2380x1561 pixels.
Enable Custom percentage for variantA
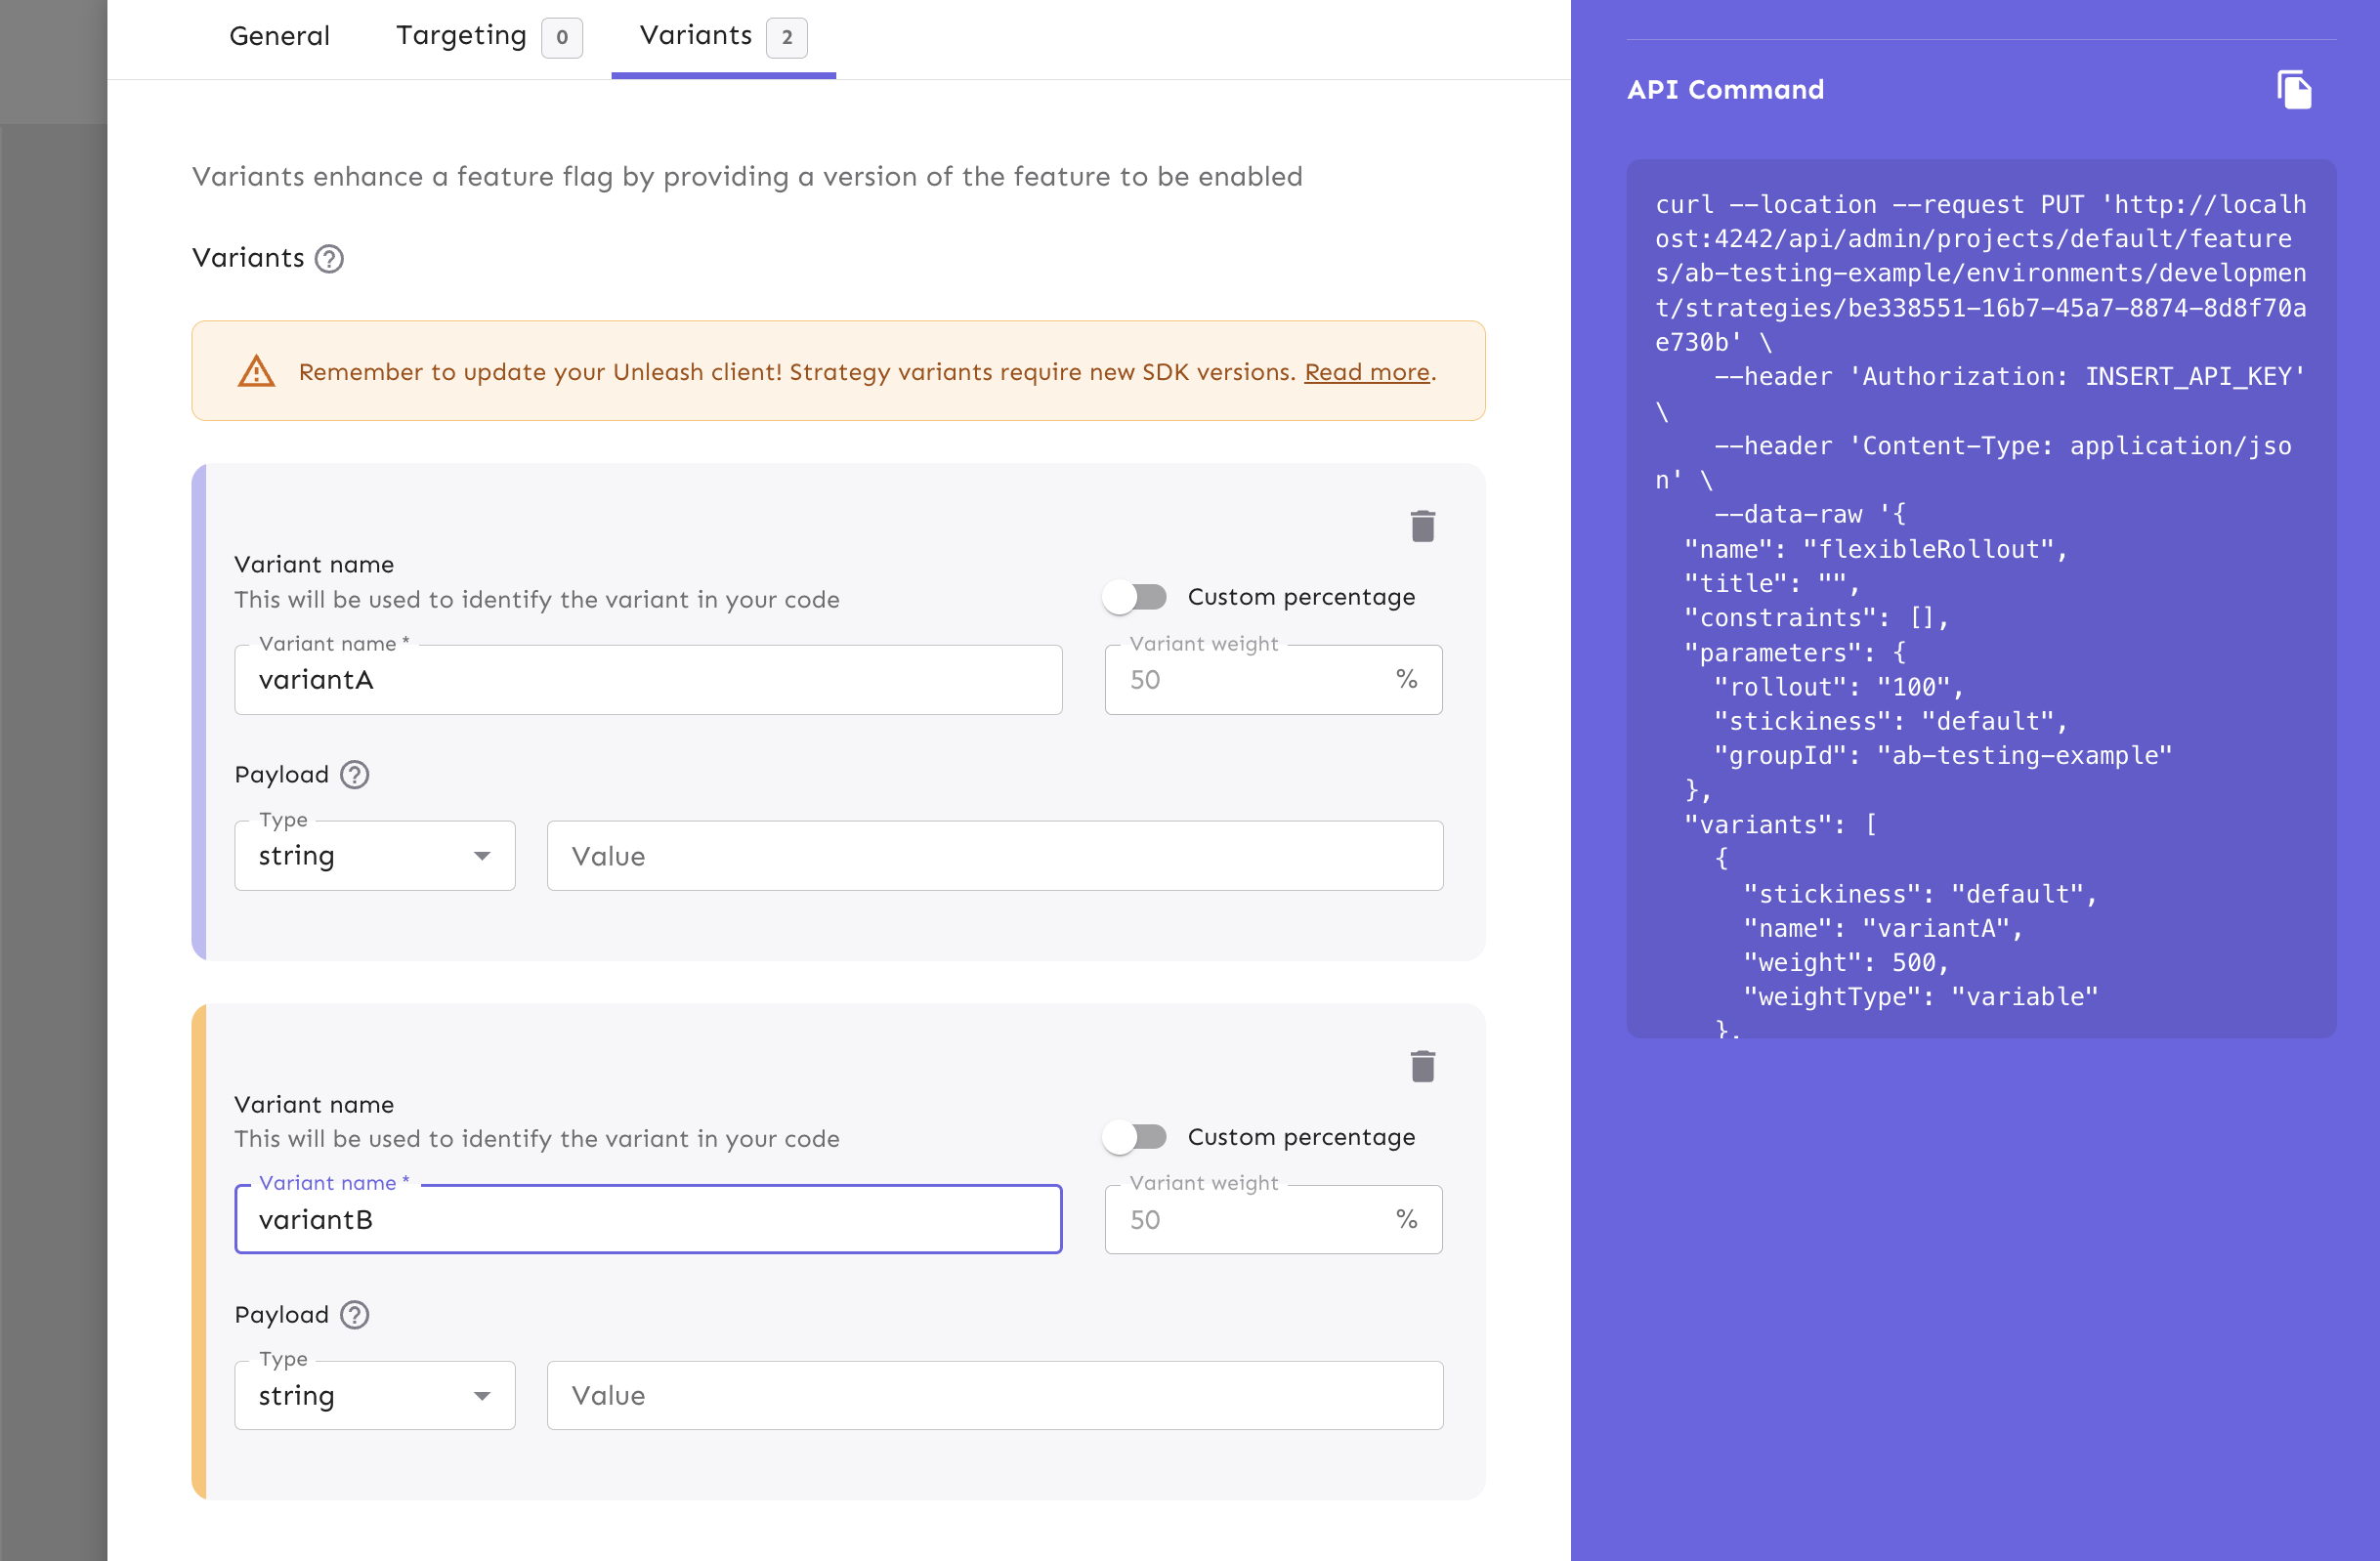1135,596
